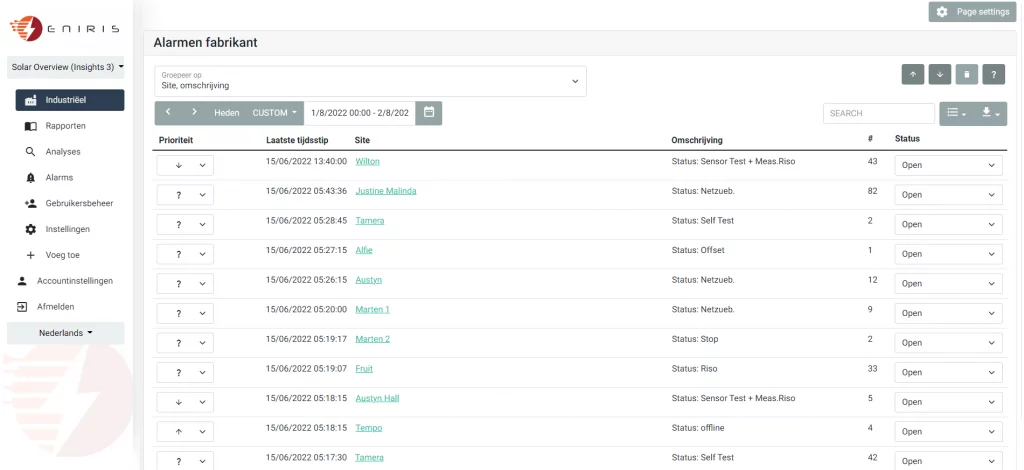Click the Heden button
Screen dimensions: 1024x470
227,113
